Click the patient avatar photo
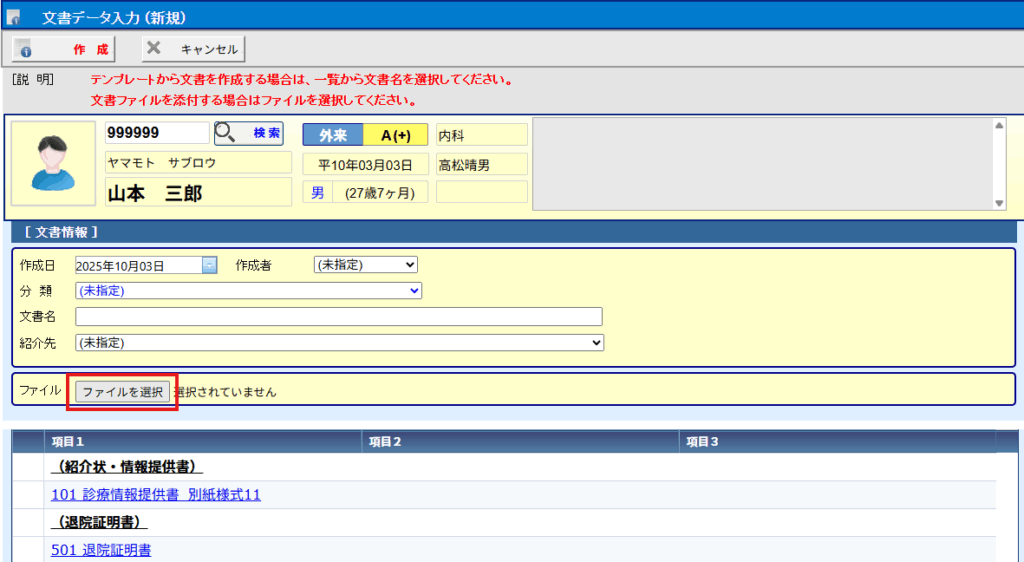The height and width of the screenshot is (562, 1024). pos(53,164)
